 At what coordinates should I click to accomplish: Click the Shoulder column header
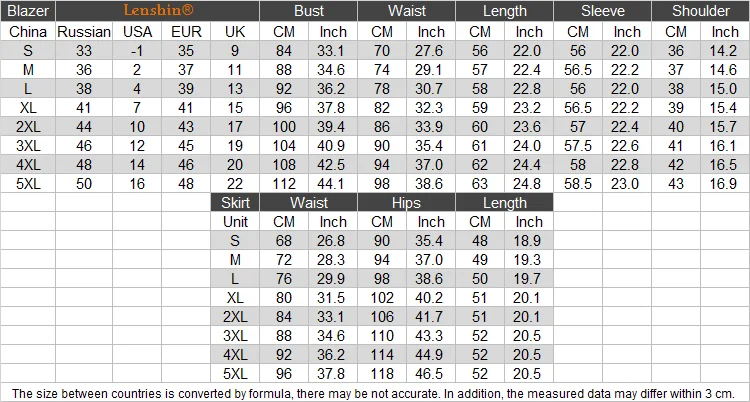pyautogui.click(x=700, y=11)
